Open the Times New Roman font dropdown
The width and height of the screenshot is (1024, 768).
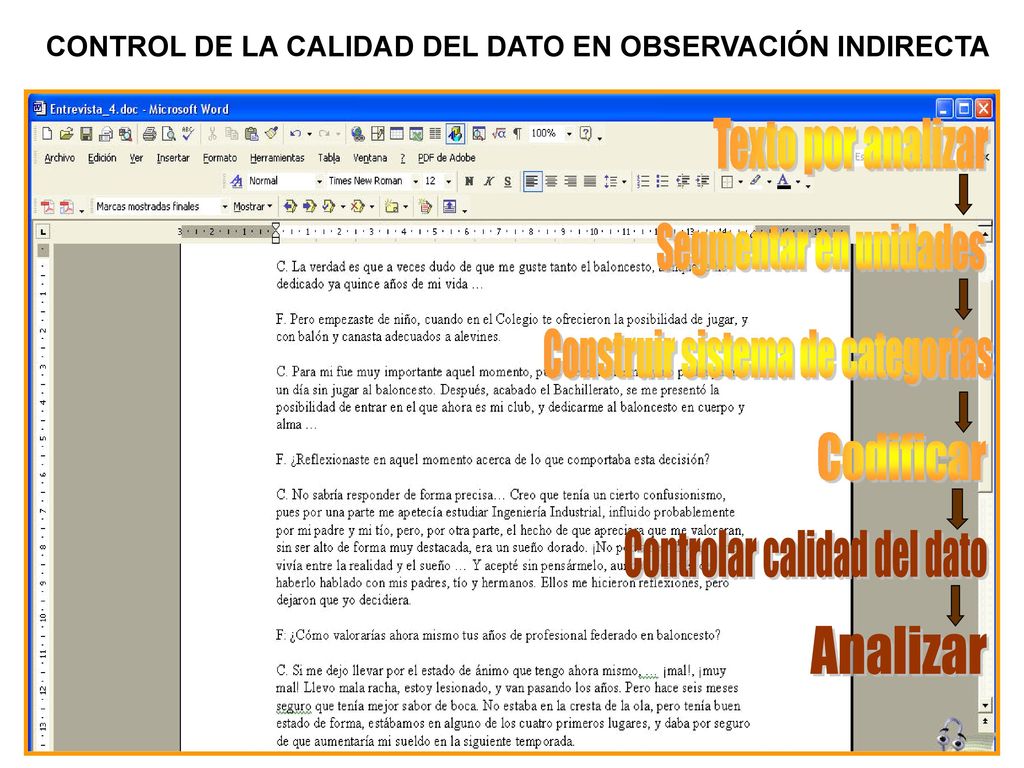[415, 182]
